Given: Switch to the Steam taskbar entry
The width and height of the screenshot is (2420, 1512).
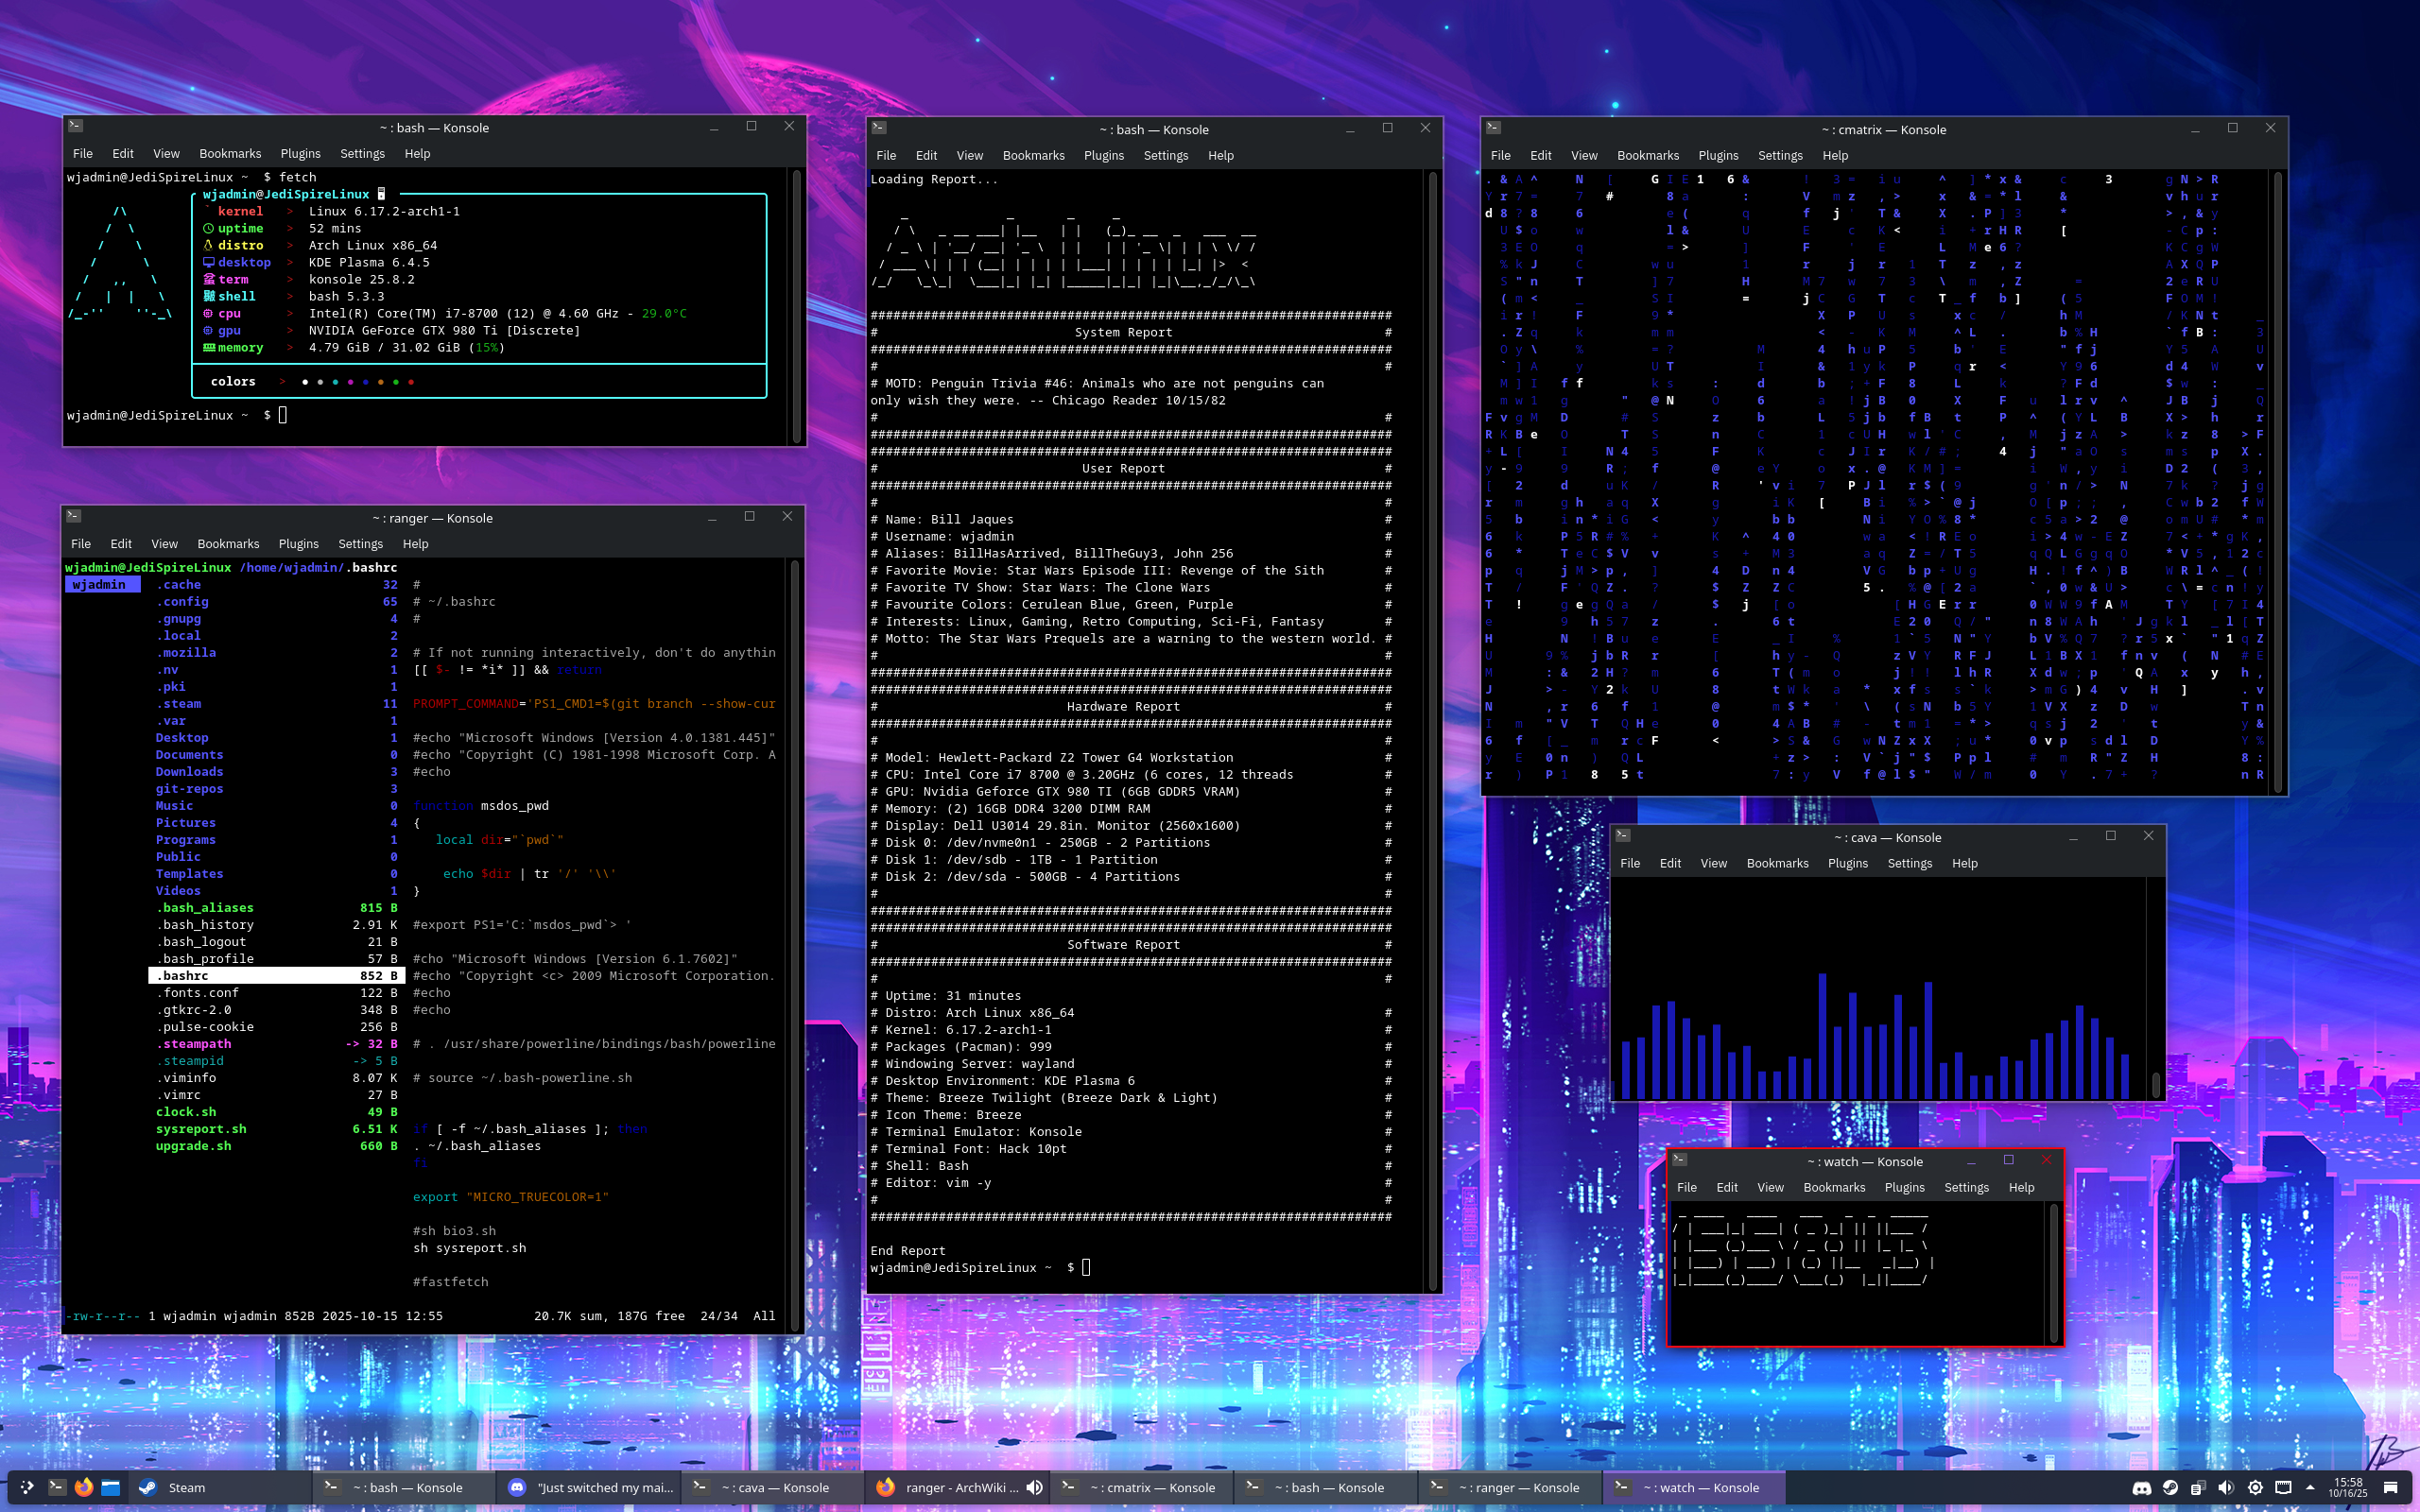Looking at the screenshot, I should point(186,1487).
